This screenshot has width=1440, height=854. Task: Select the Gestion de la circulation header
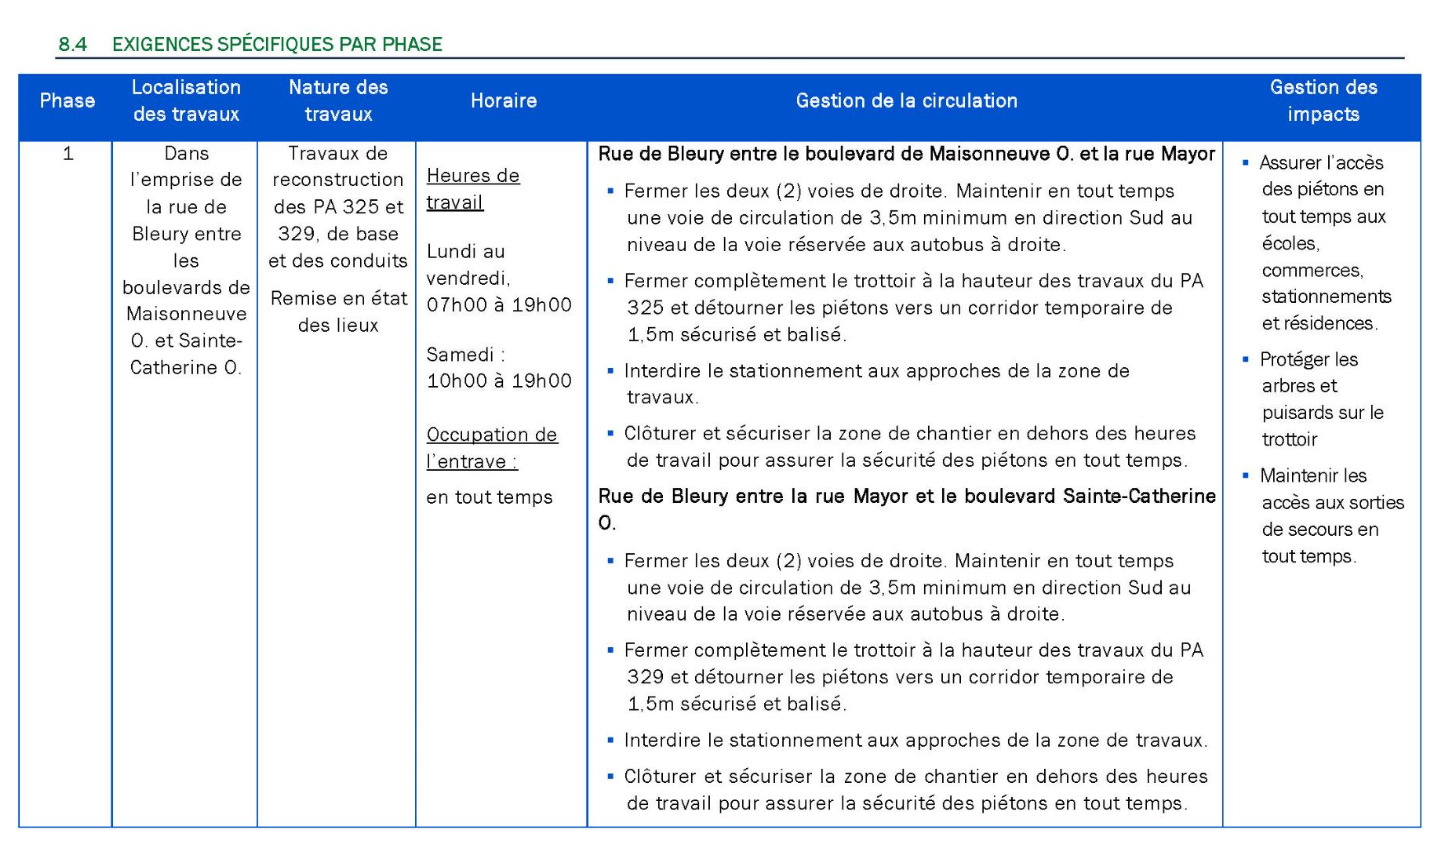pyautogui.click(x=906, y=101)
